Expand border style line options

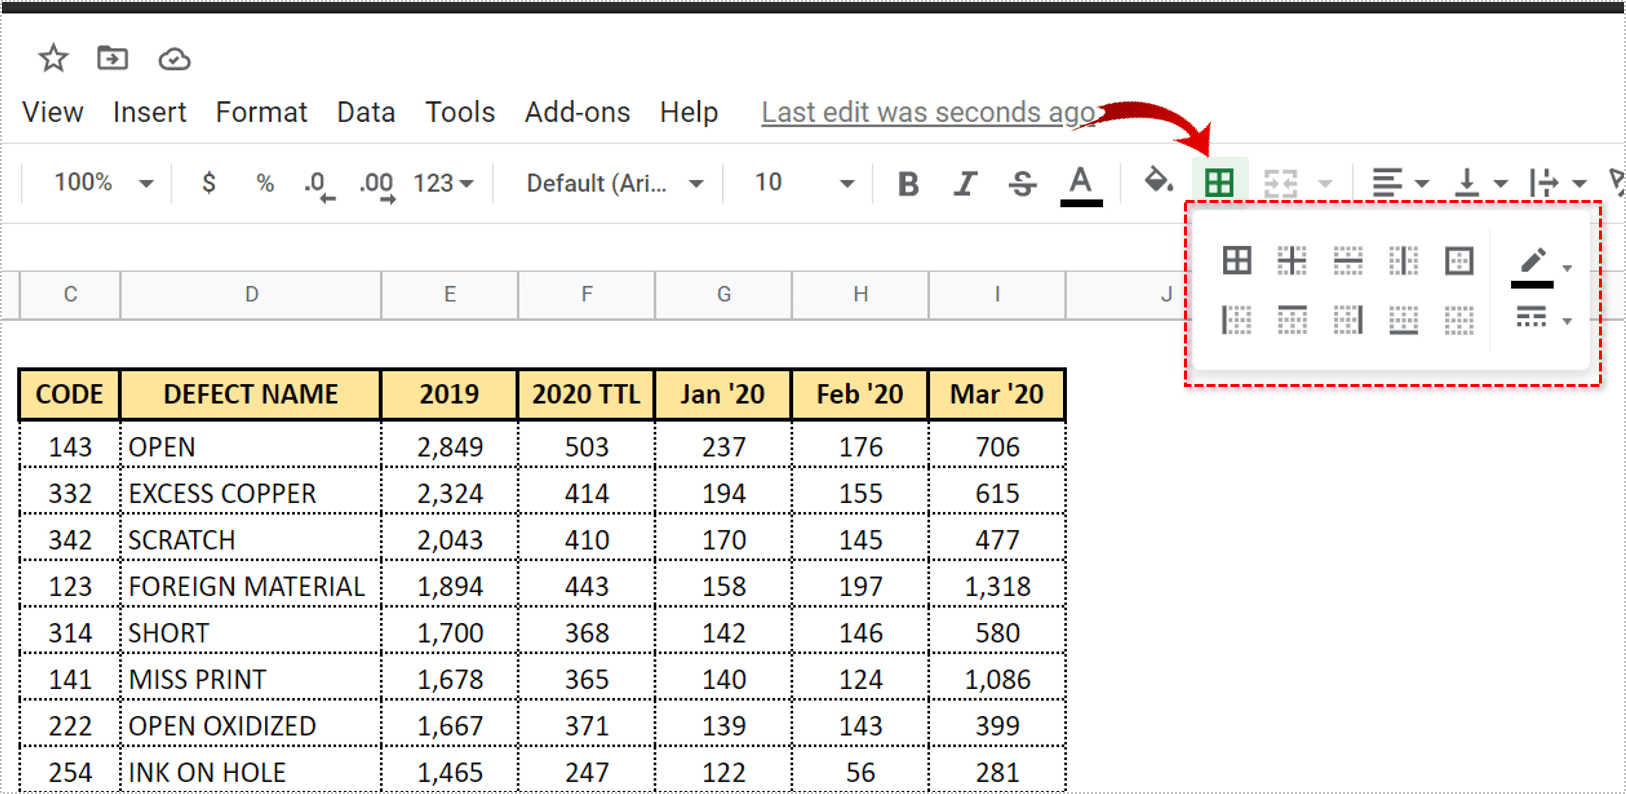[1543, 319]
